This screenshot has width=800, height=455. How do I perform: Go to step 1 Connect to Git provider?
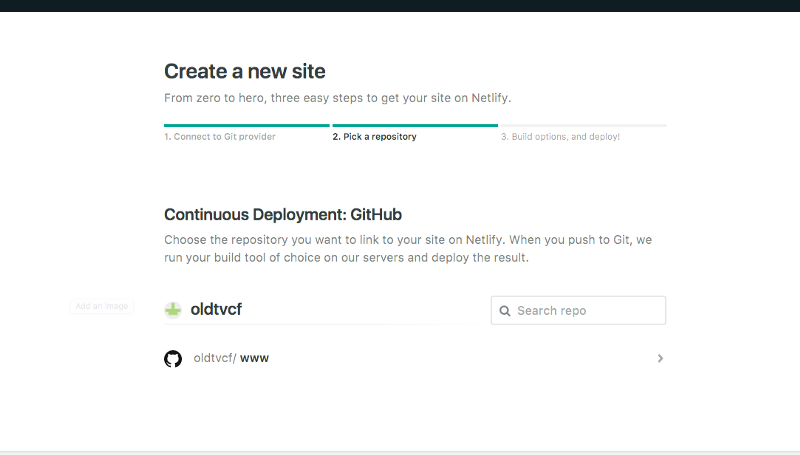point(220,137)
